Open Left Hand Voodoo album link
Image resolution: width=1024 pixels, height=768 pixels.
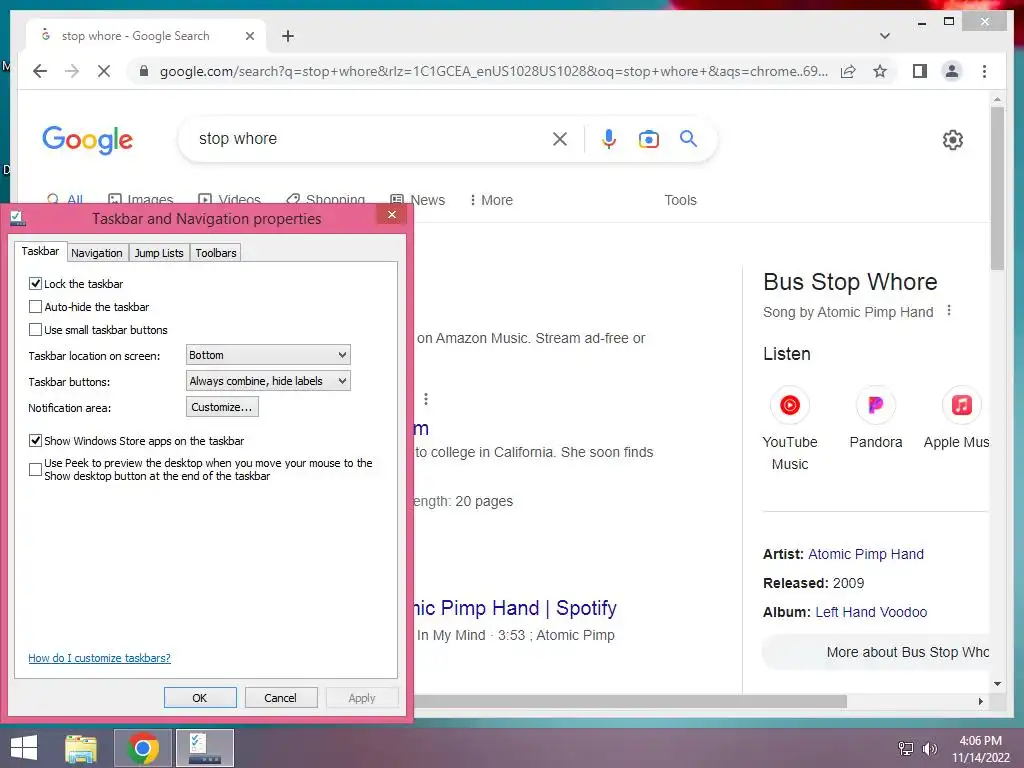pyautogui.click(x=871, y=612)
